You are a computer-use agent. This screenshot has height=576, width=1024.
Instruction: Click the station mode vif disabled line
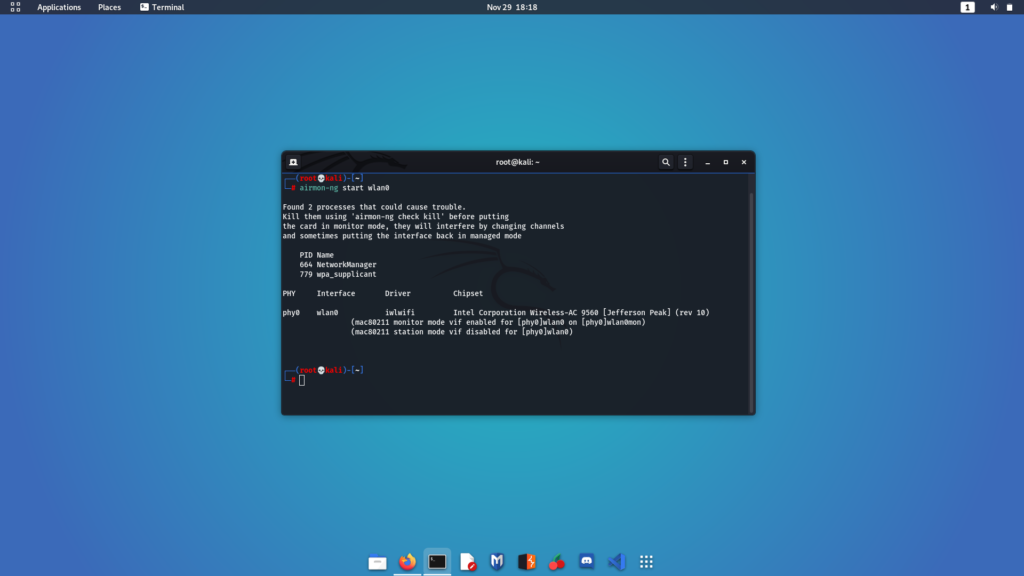tap(462, 332)
